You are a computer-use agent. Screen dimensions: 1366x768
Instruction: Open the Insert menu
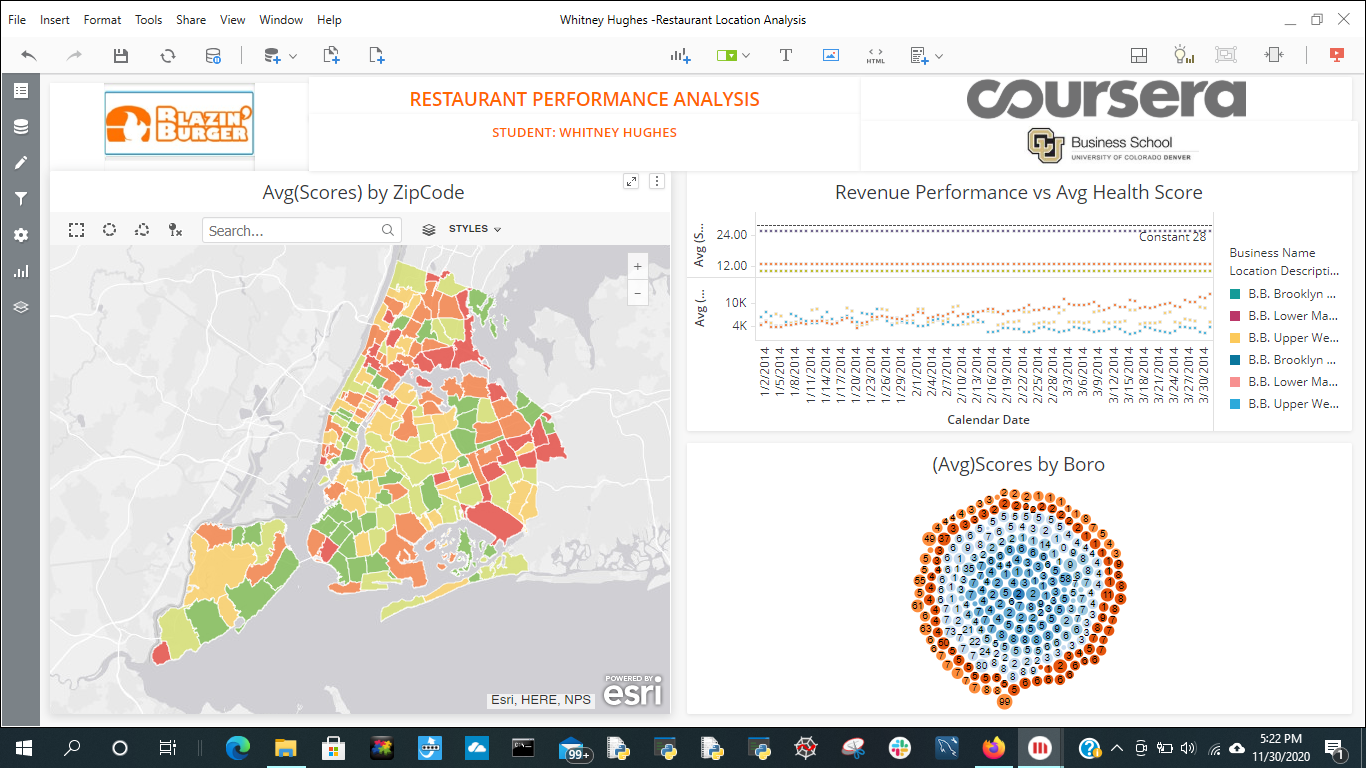(x=55, y=20)
